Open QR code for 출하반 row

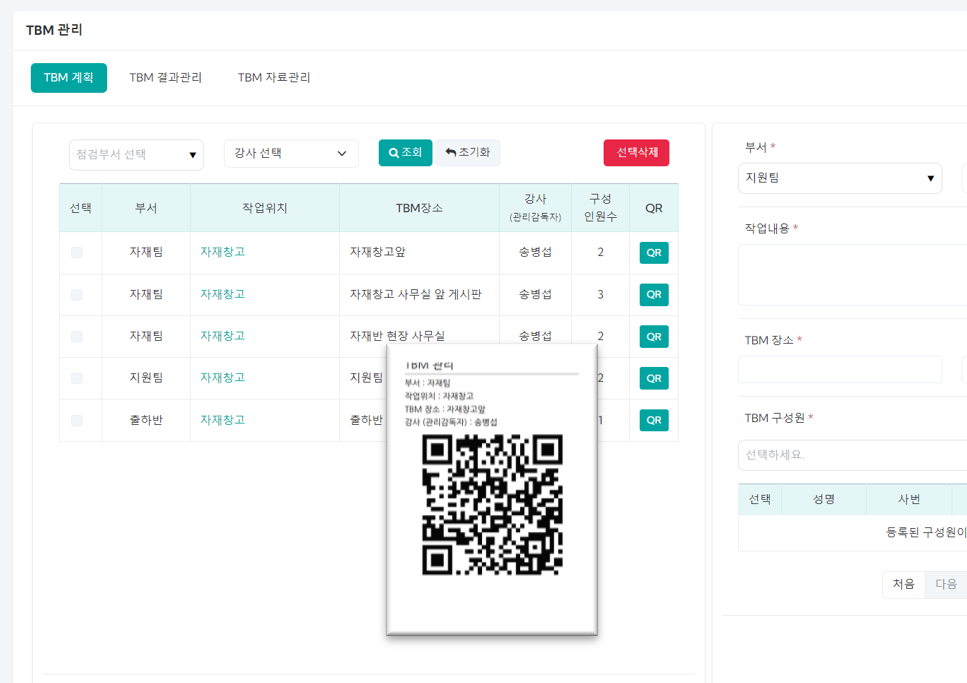tap(654, 420)
